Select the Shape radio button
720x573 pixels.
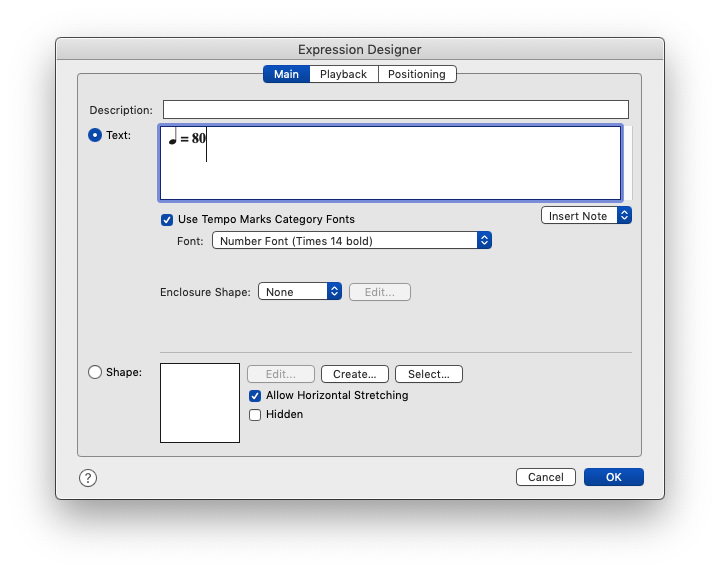pyautogui.click(x=95, y=372)
